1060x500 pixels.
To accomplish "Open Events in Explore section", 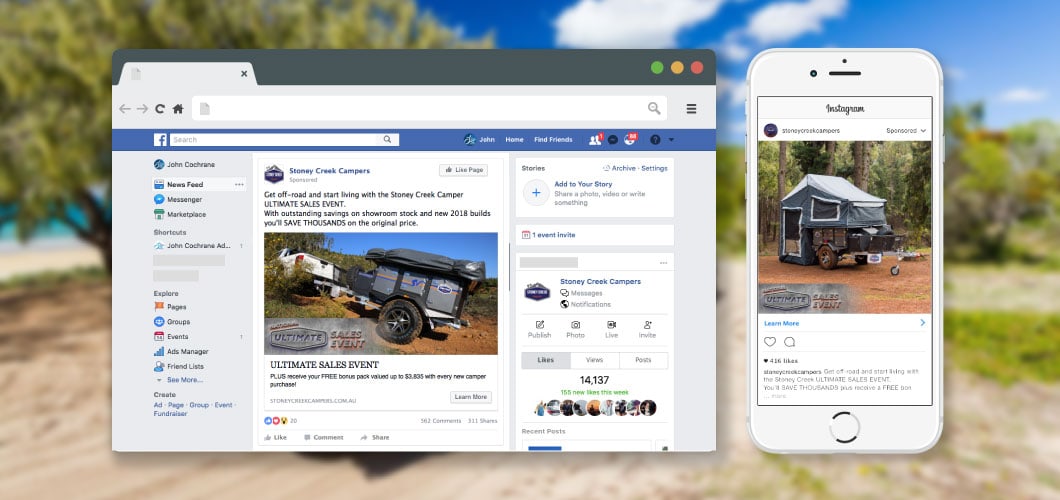I will [x=171, y=336].
